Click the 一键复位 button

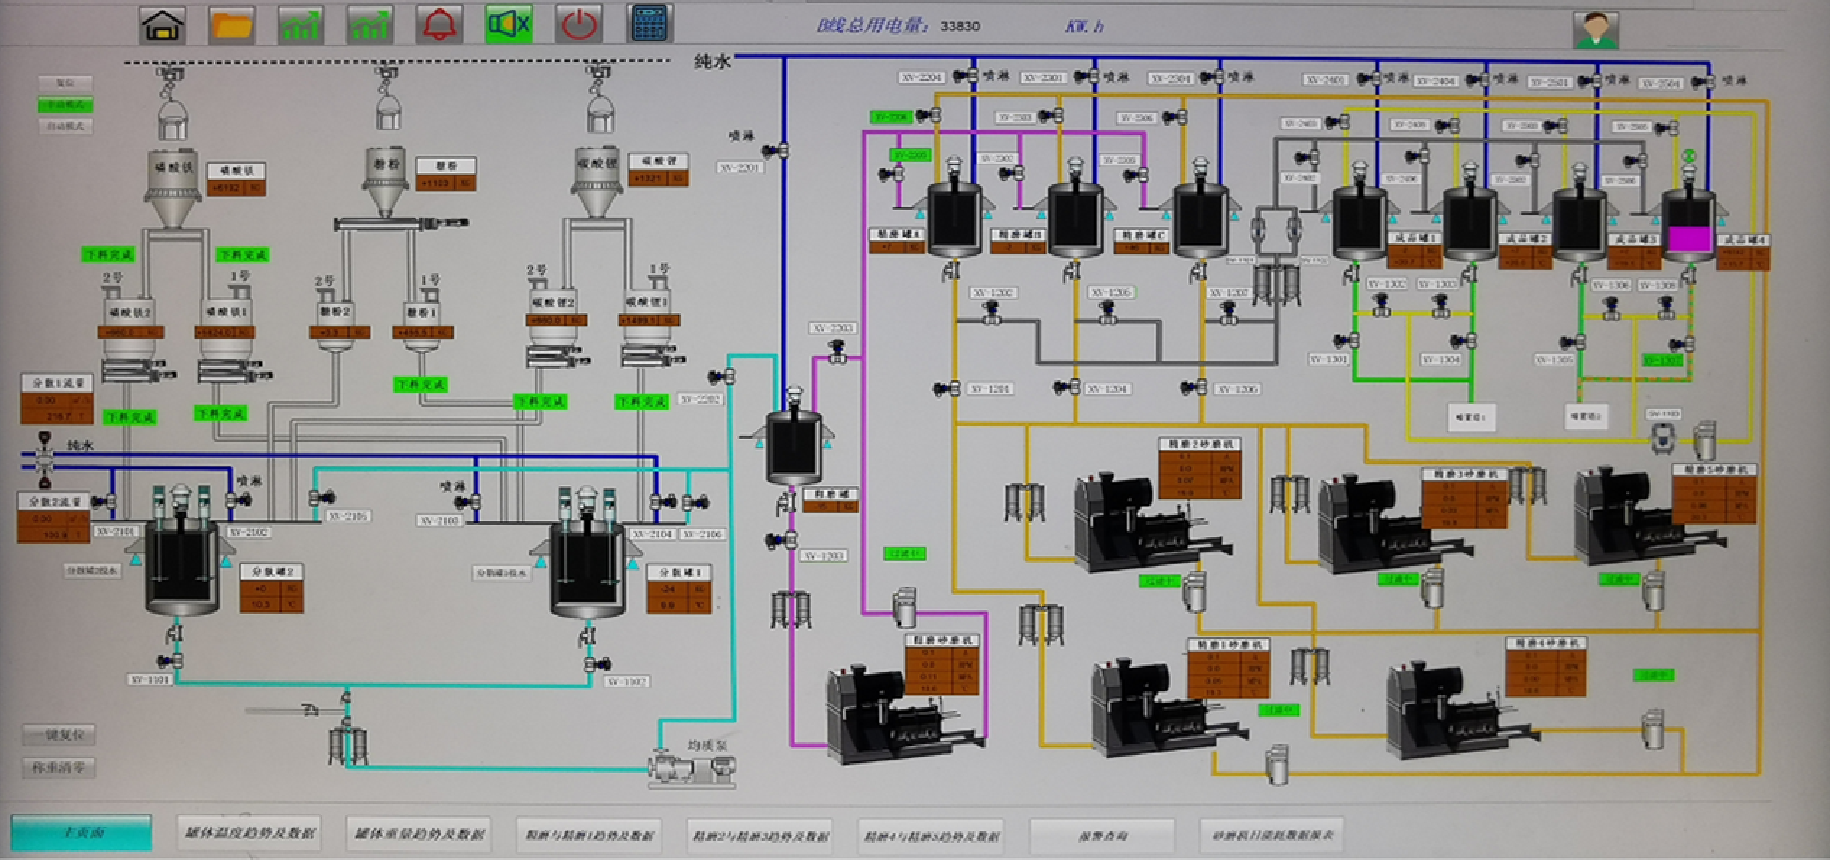coord(59,735)
